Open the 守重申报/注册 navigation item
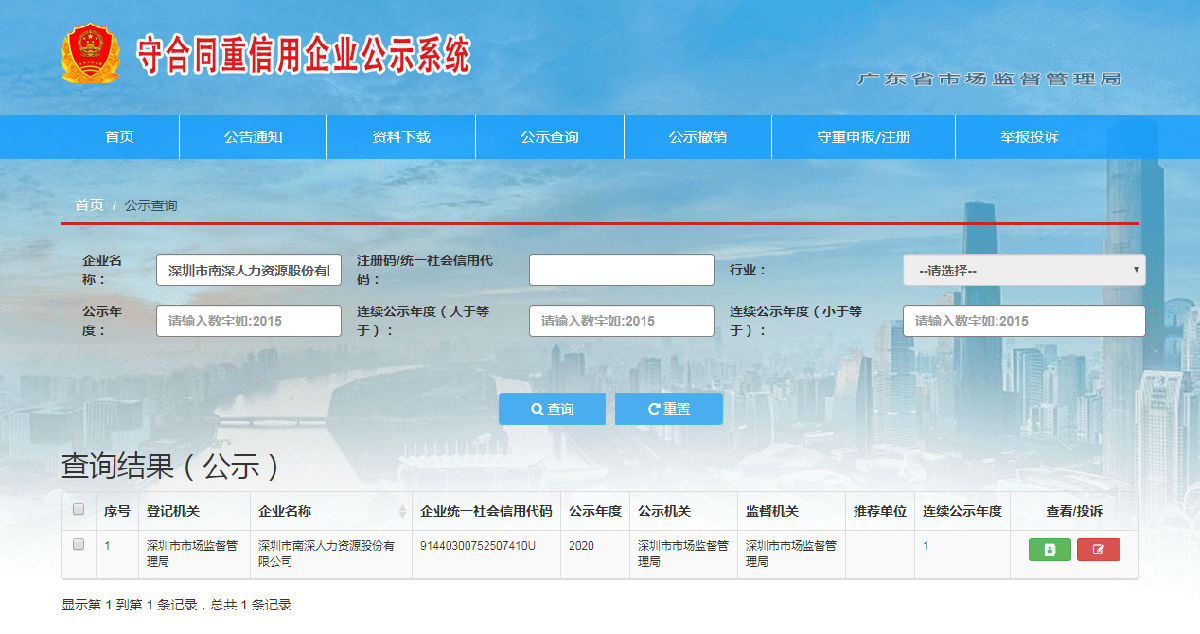Screen dimensions: 1200x634 tap(861, 136)
